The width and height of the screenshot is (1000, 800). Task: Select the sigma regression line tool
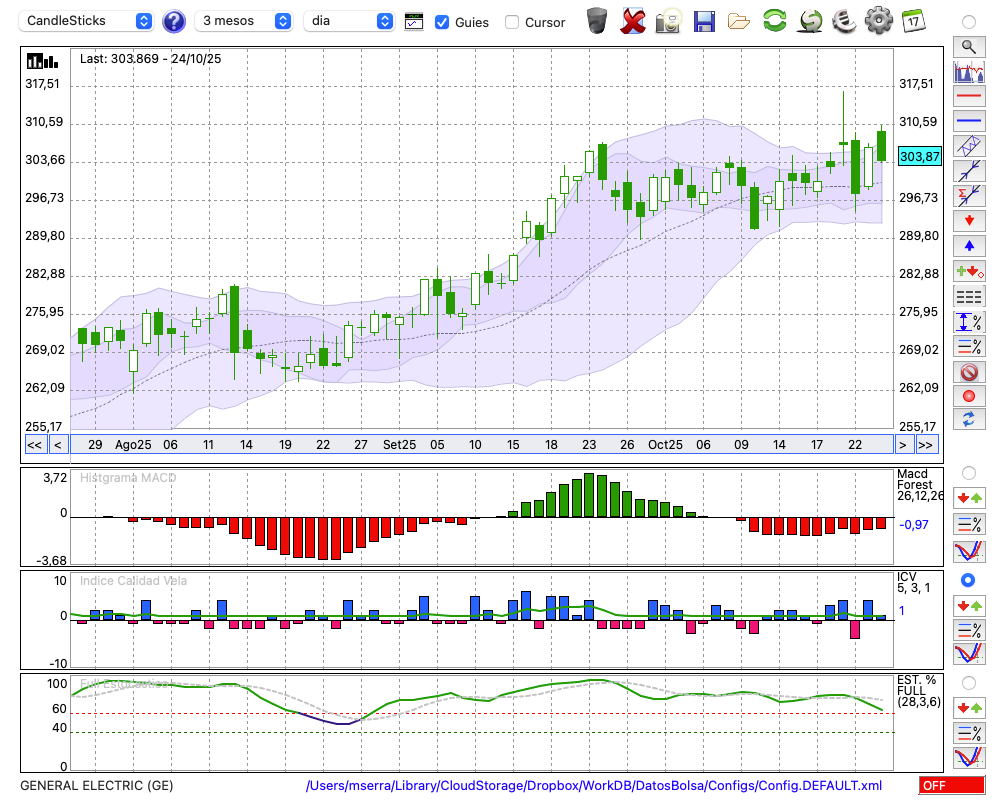[969, 196]
